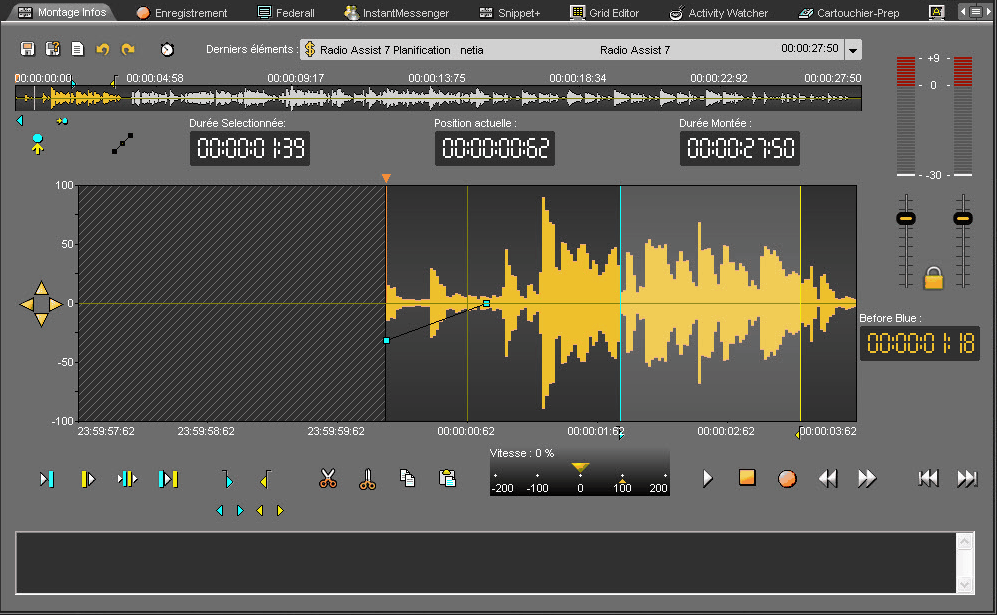The width and height of the screenshot is (997, 615).
Task: Expand the Derniers éléments dropdown
Action: point(852,50)
